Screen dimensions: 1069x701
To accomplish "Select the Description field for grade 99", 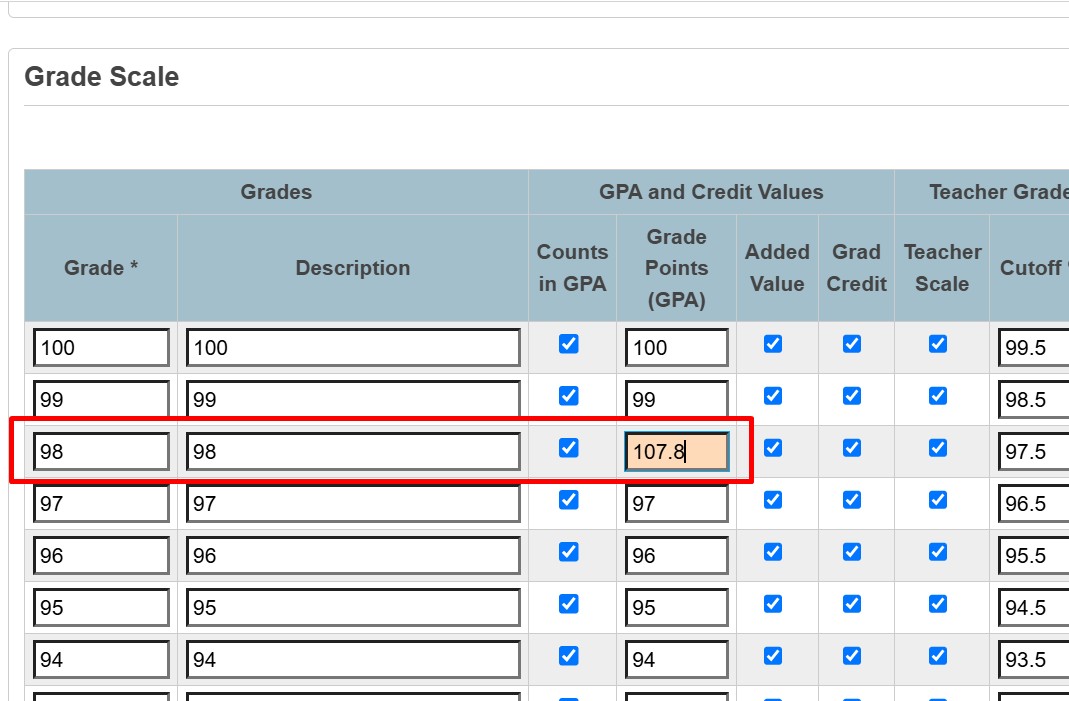I will 353,400.
